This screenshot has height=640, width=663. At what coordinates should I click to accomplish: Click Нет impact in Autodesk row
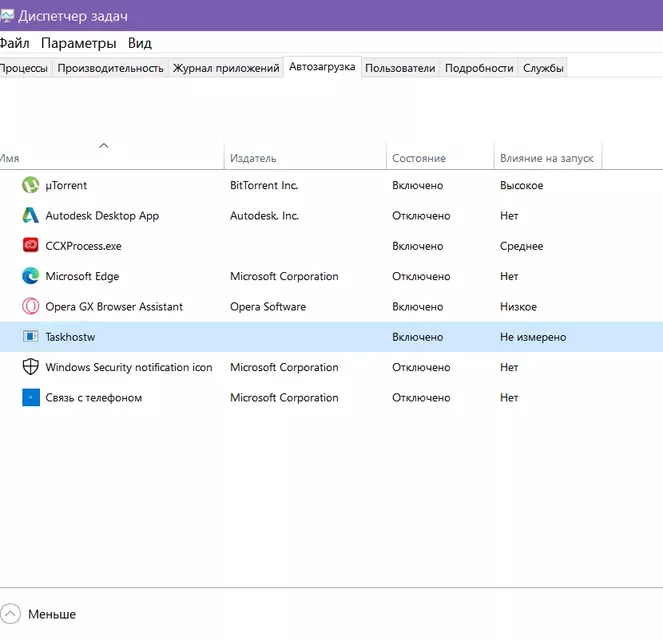point(509,216)
